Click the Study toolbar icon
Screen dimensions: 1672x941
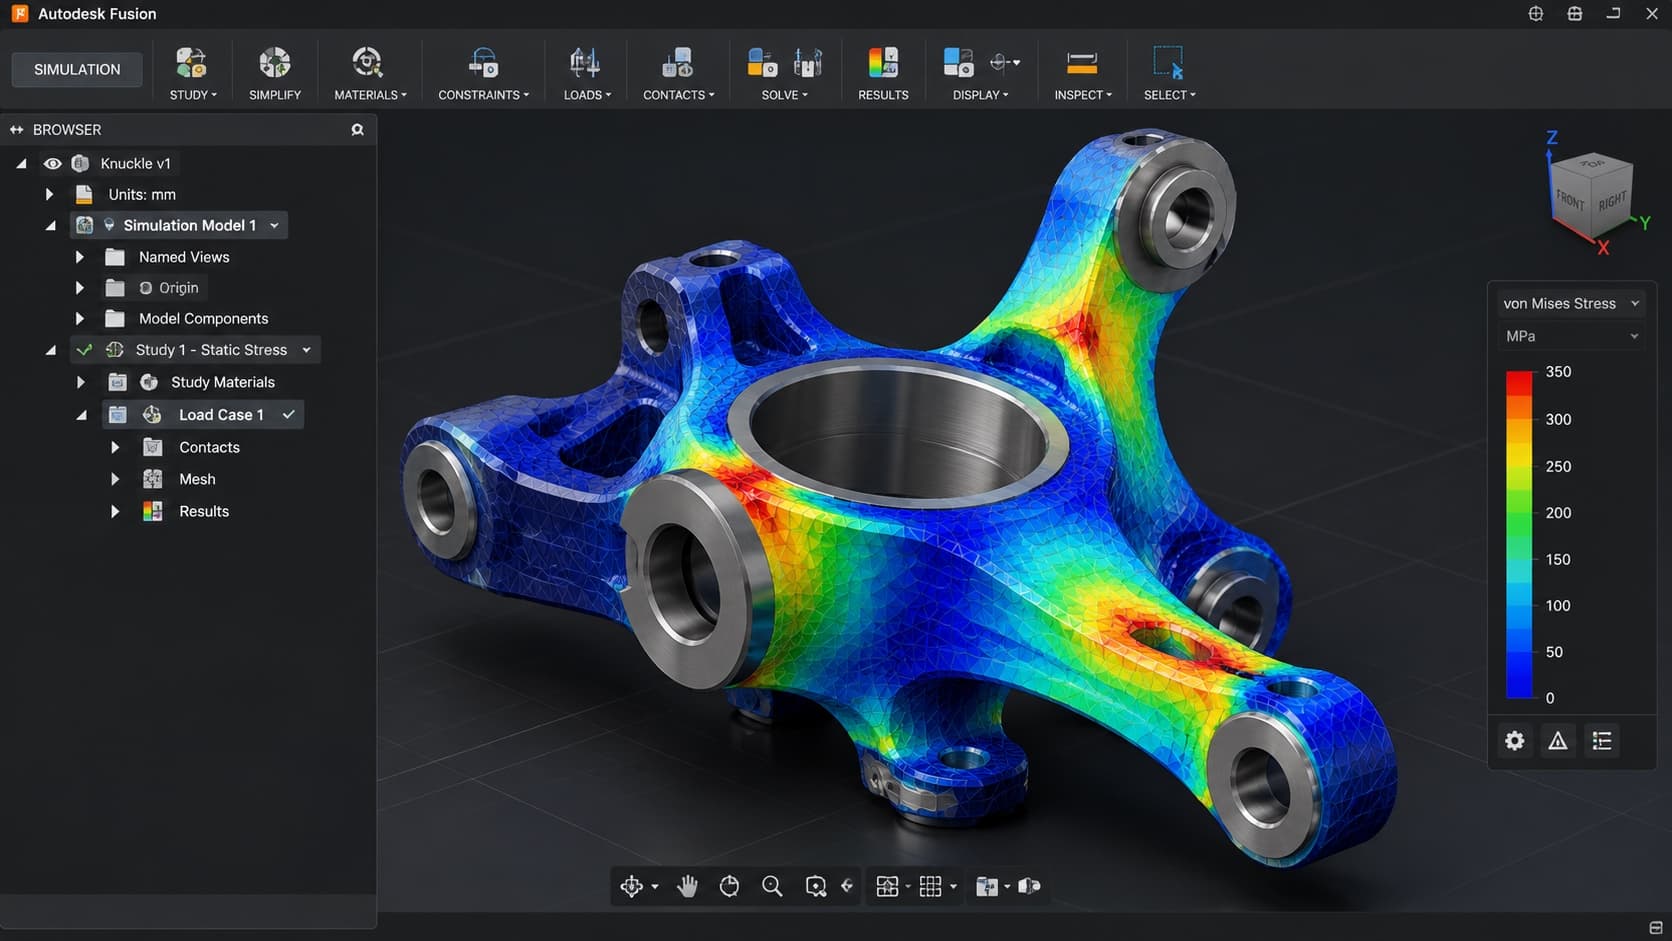(x=191, y=63)
